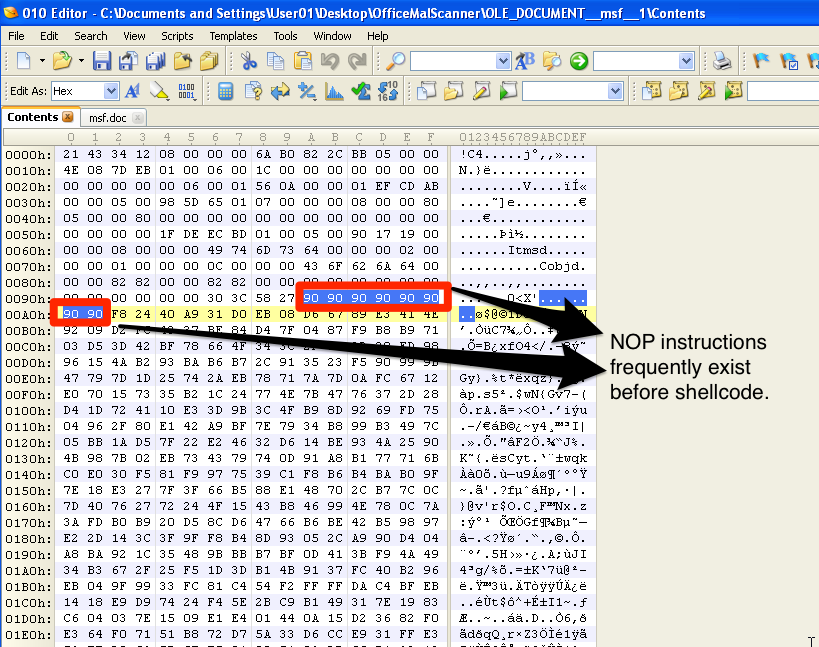The image size is (819, 647).
Task: Click the Print icon
Action: (721, 62)
